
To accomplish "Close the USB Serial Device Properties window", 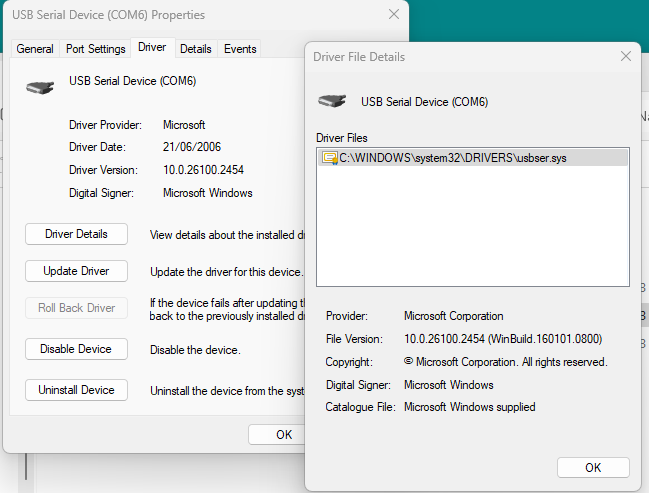I will [x=394, y=14].
